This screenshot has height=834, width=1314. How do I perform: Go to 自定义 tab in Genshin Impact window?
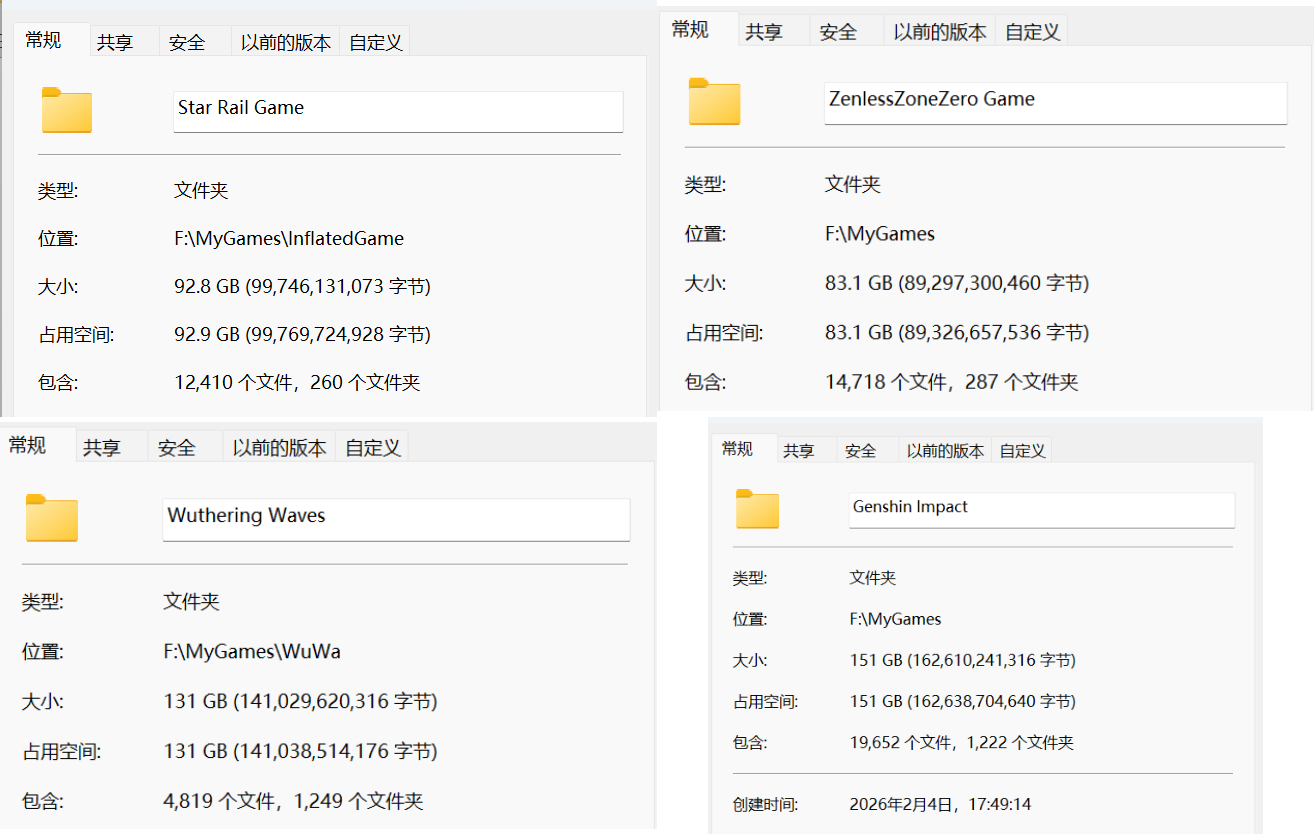(1022, 451)
